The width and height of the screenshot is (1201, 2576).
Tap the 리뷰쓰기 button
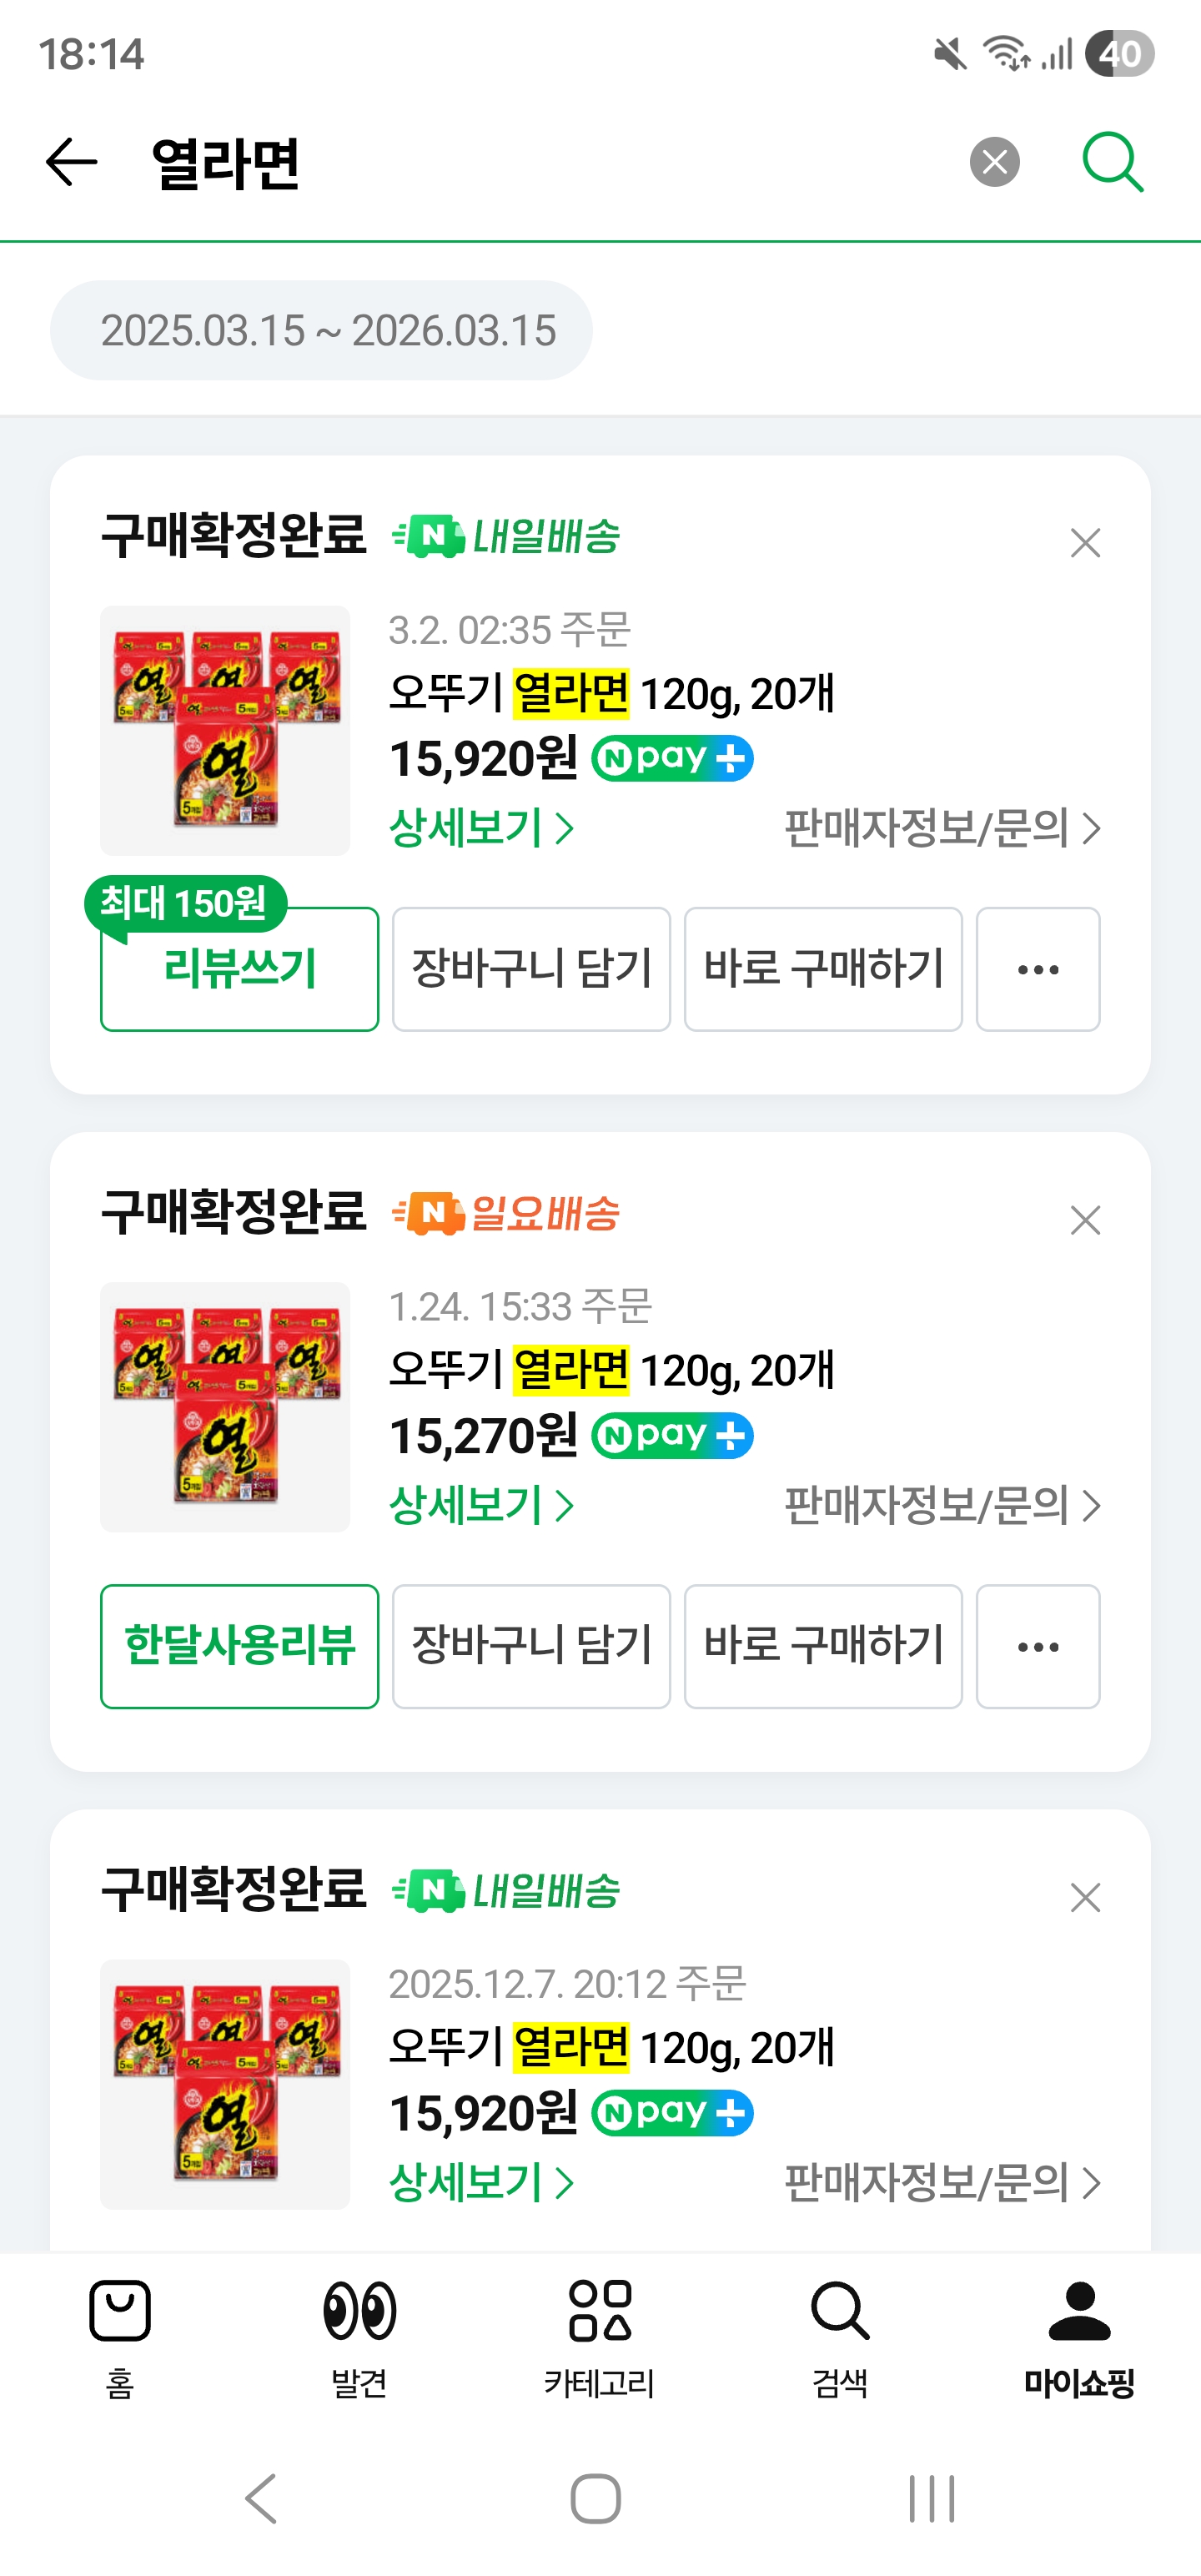[x=240, y=969]
